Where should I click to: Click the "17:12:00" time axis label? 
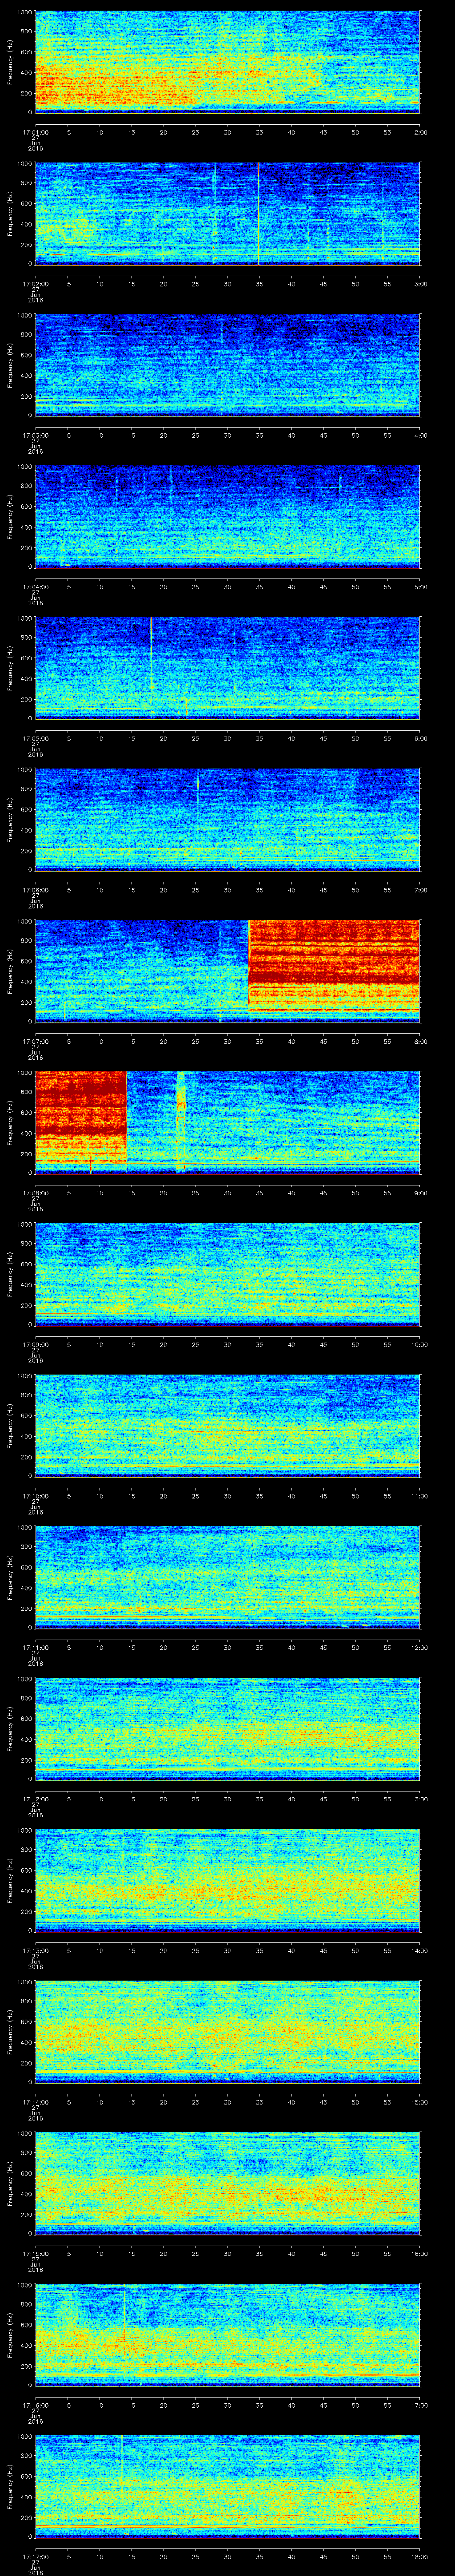coord(35,1798)
